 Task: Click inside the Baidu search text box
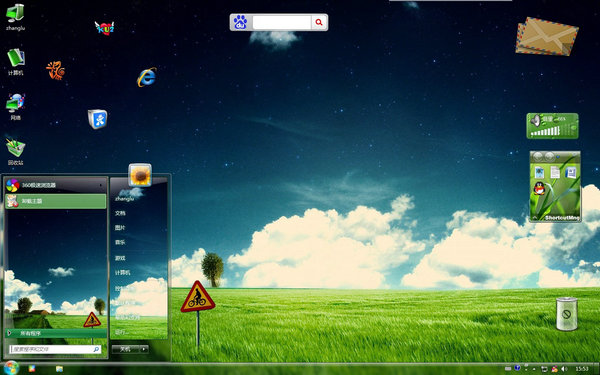coord(282,23)
